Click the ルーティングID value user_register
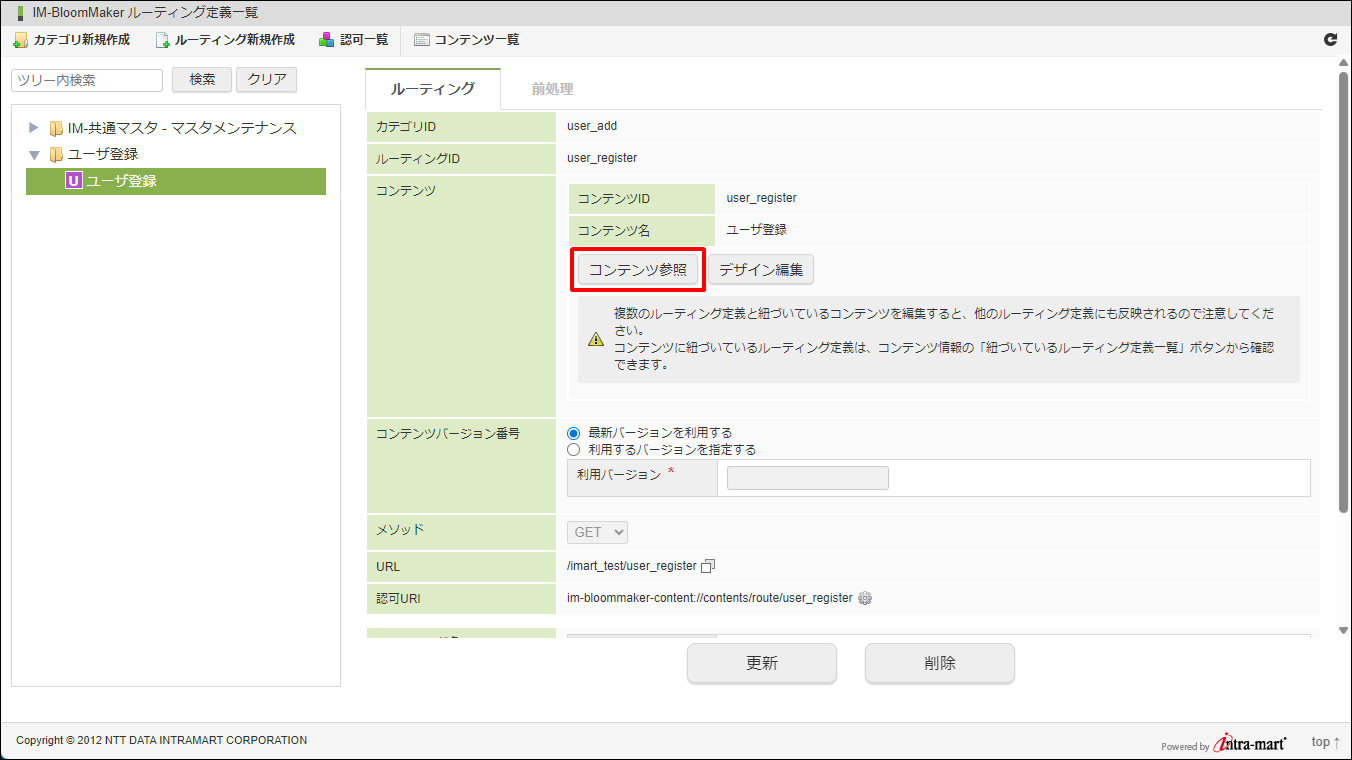Screen dimensions: 1352x760 (602, 158)
